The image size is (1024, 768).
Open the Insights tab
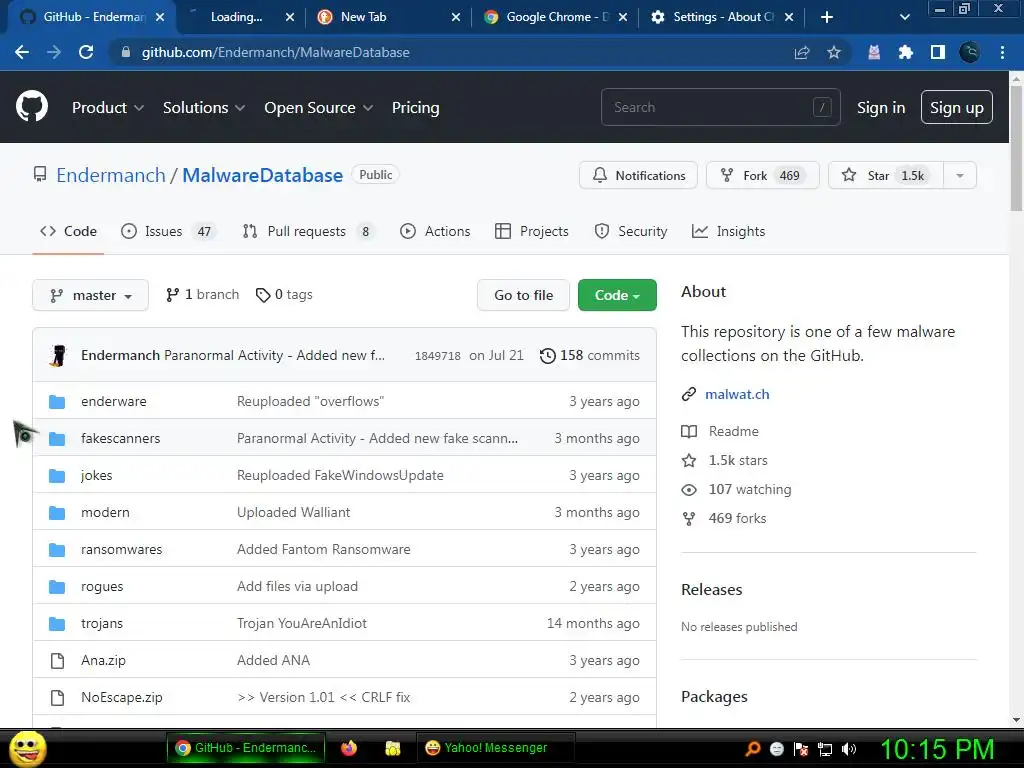(x=728, y=231)
